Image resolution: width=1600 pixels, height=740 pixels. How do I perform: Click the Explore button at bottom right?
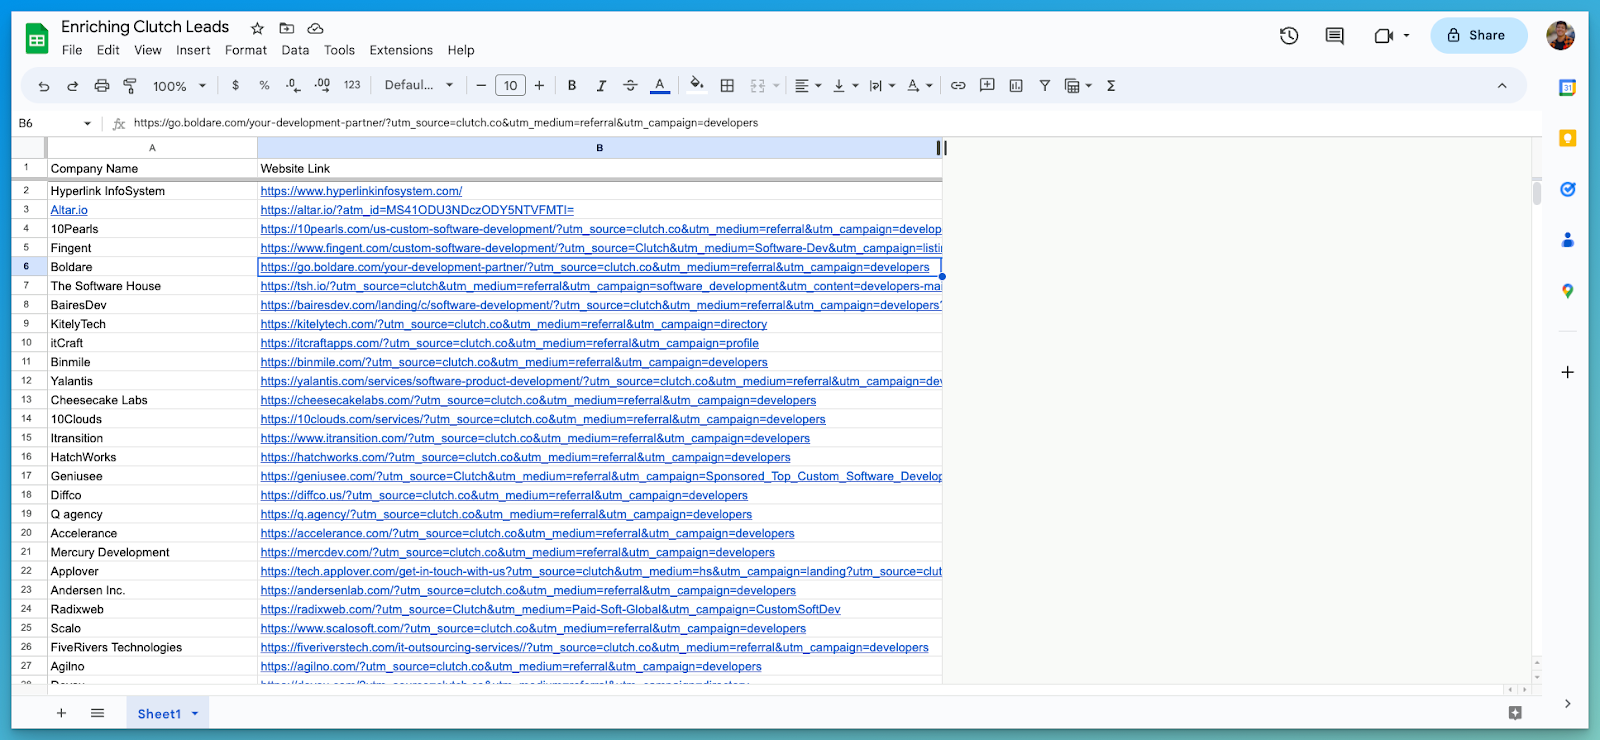click(1515, 713)
